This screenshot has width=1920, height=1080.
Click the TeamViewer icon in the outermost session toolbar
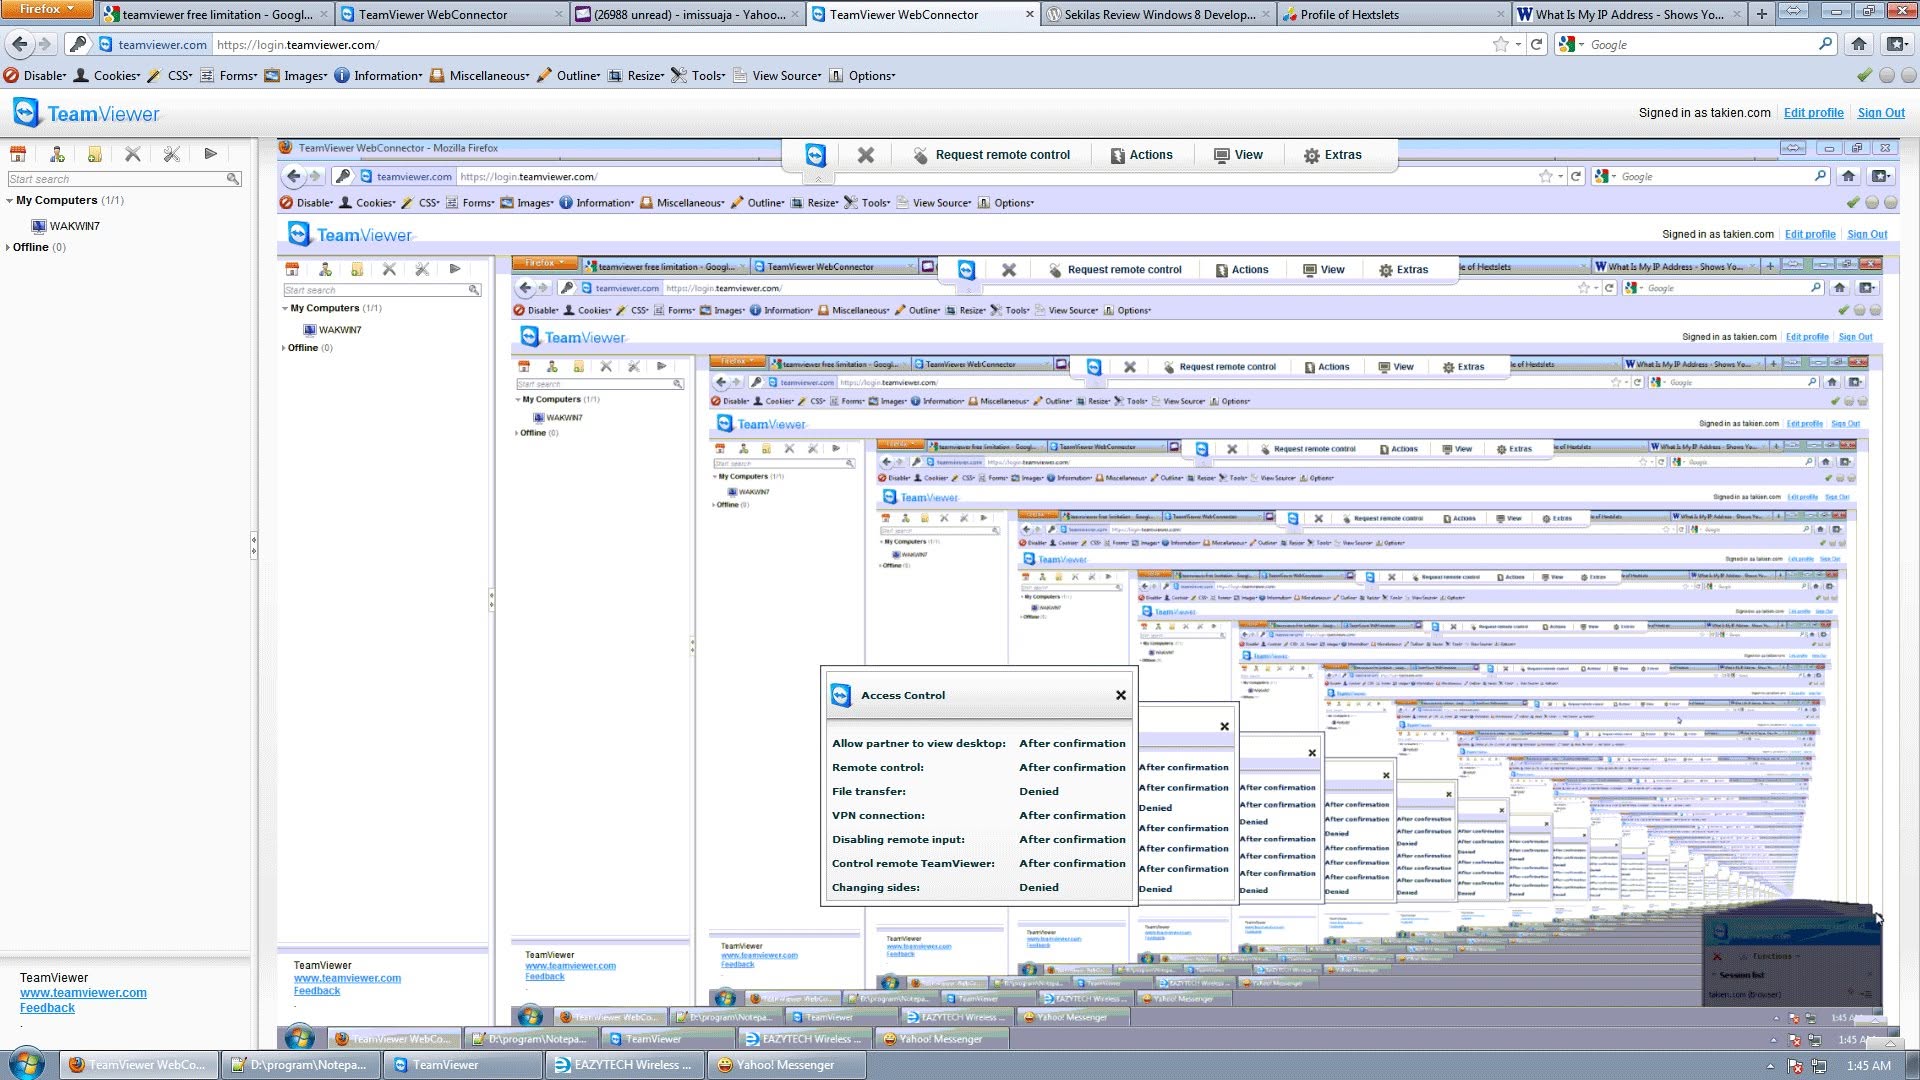[x=816, y=155]
